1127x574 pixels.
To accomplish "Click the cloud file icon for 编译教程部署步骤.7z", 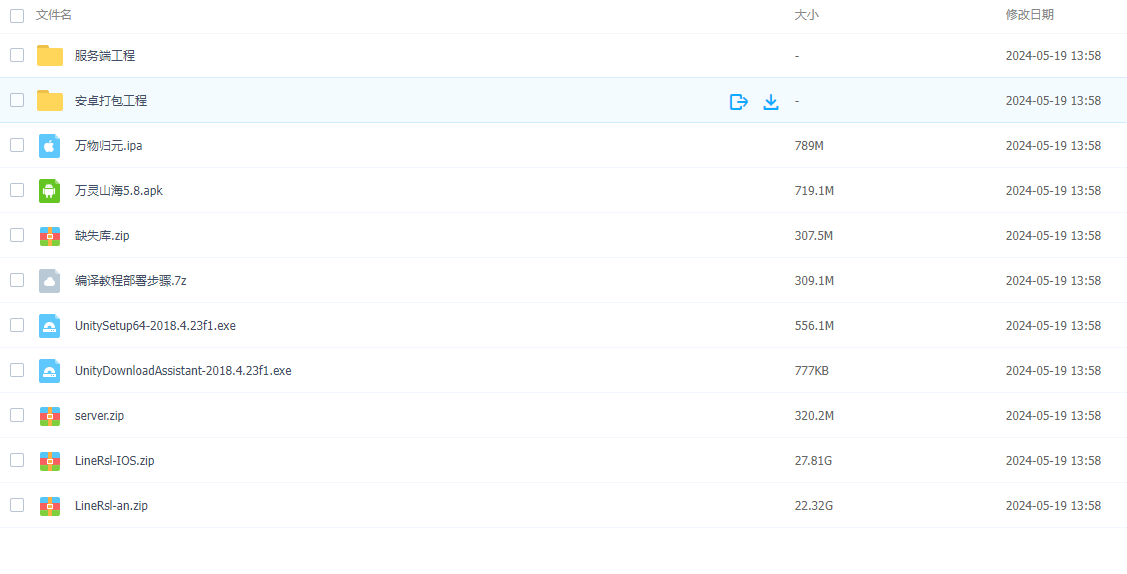I will tap(50, 281).
